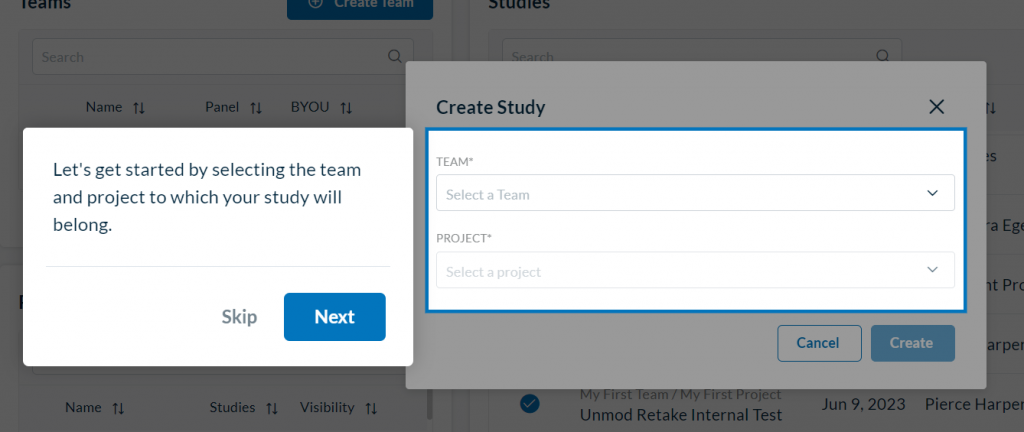Click Next in the onboarding tooltip
This screenshot has height=432, width=1024.
[x=334, y=317]
